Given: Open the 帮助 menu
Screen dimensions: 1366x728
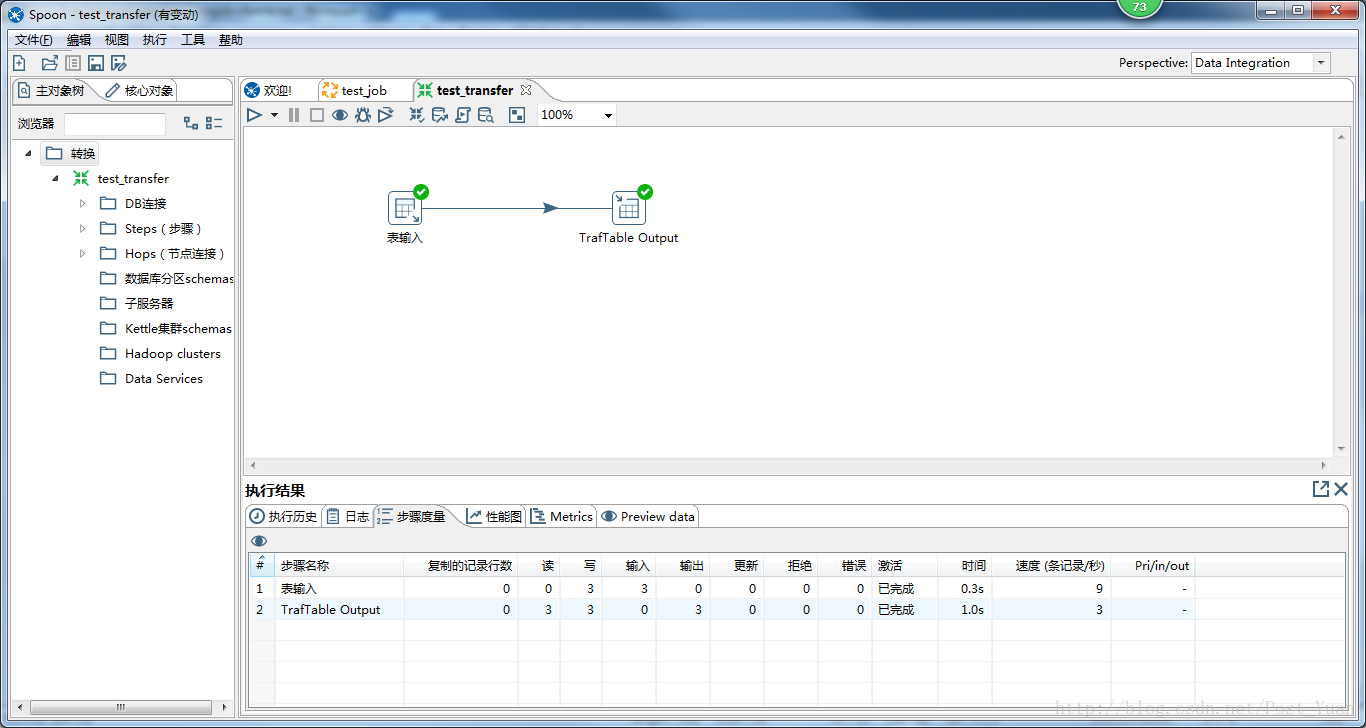Looking at the screenshot, I should tap(231, 40).
